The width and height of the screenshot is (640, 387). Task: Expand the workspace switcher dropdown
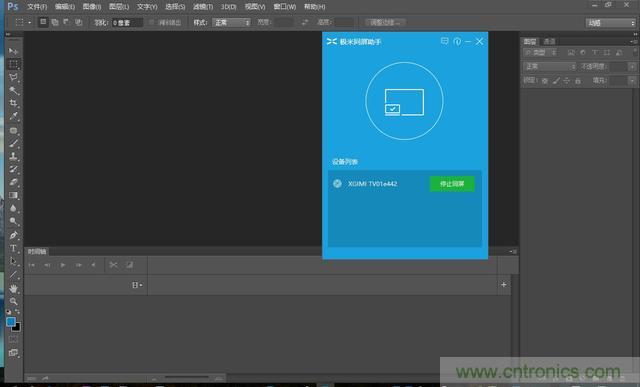tap(611, 23)
